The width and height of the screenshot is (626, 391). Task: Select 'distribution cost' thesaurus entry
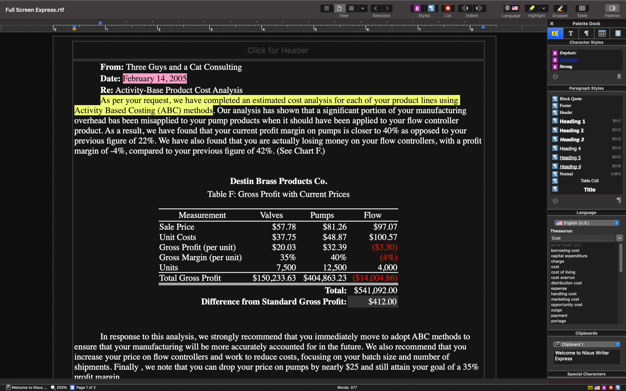point(566,283)
